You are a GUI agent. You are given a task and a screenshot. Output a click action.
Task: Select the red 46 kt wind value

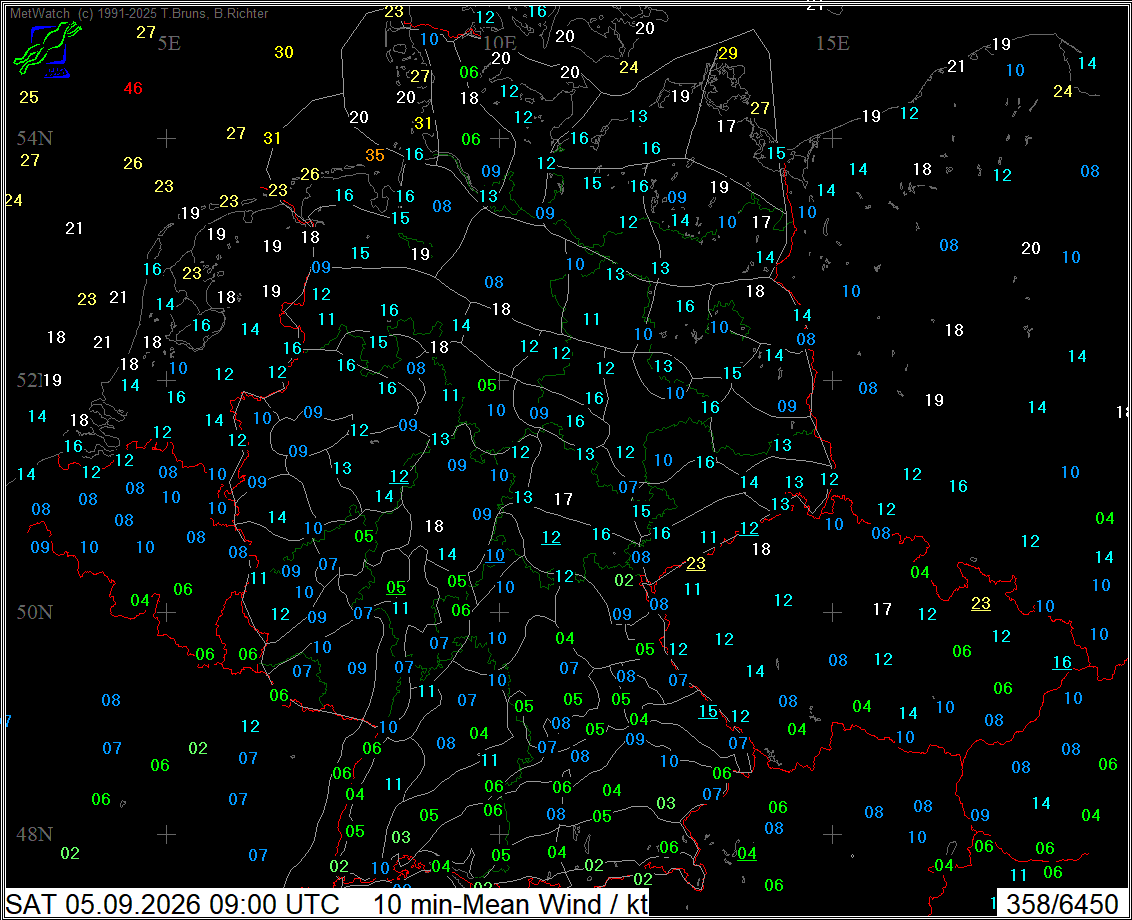[x=133, y=88]
